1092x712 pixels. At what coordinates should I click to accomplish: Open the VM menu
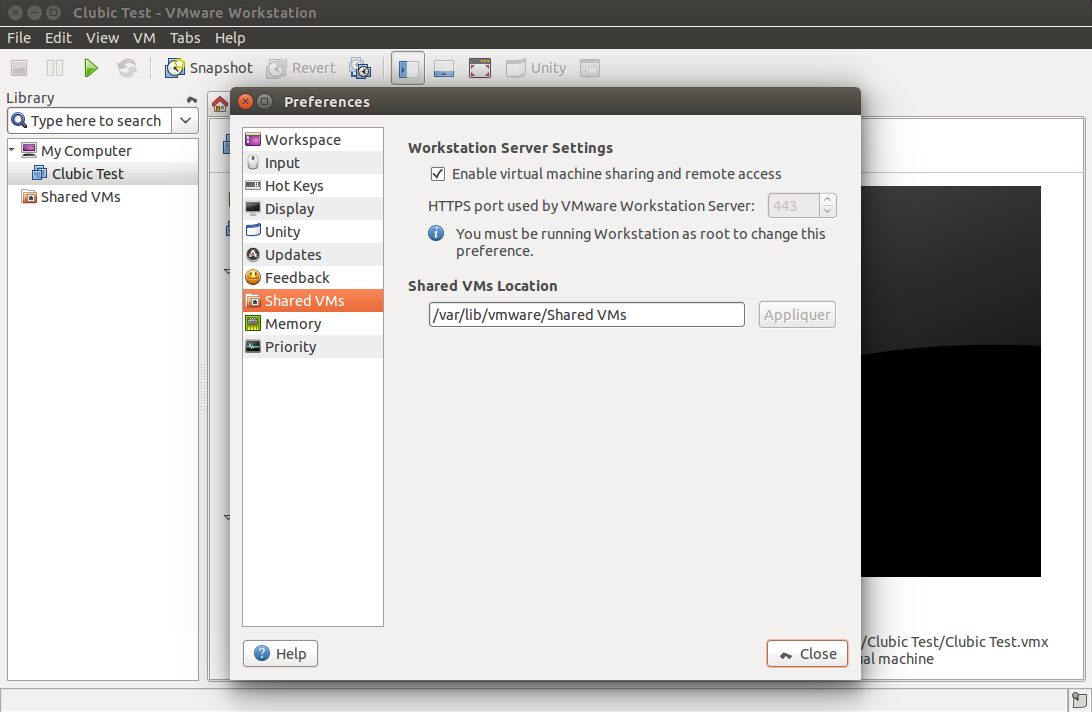click(x=144, y=37)
